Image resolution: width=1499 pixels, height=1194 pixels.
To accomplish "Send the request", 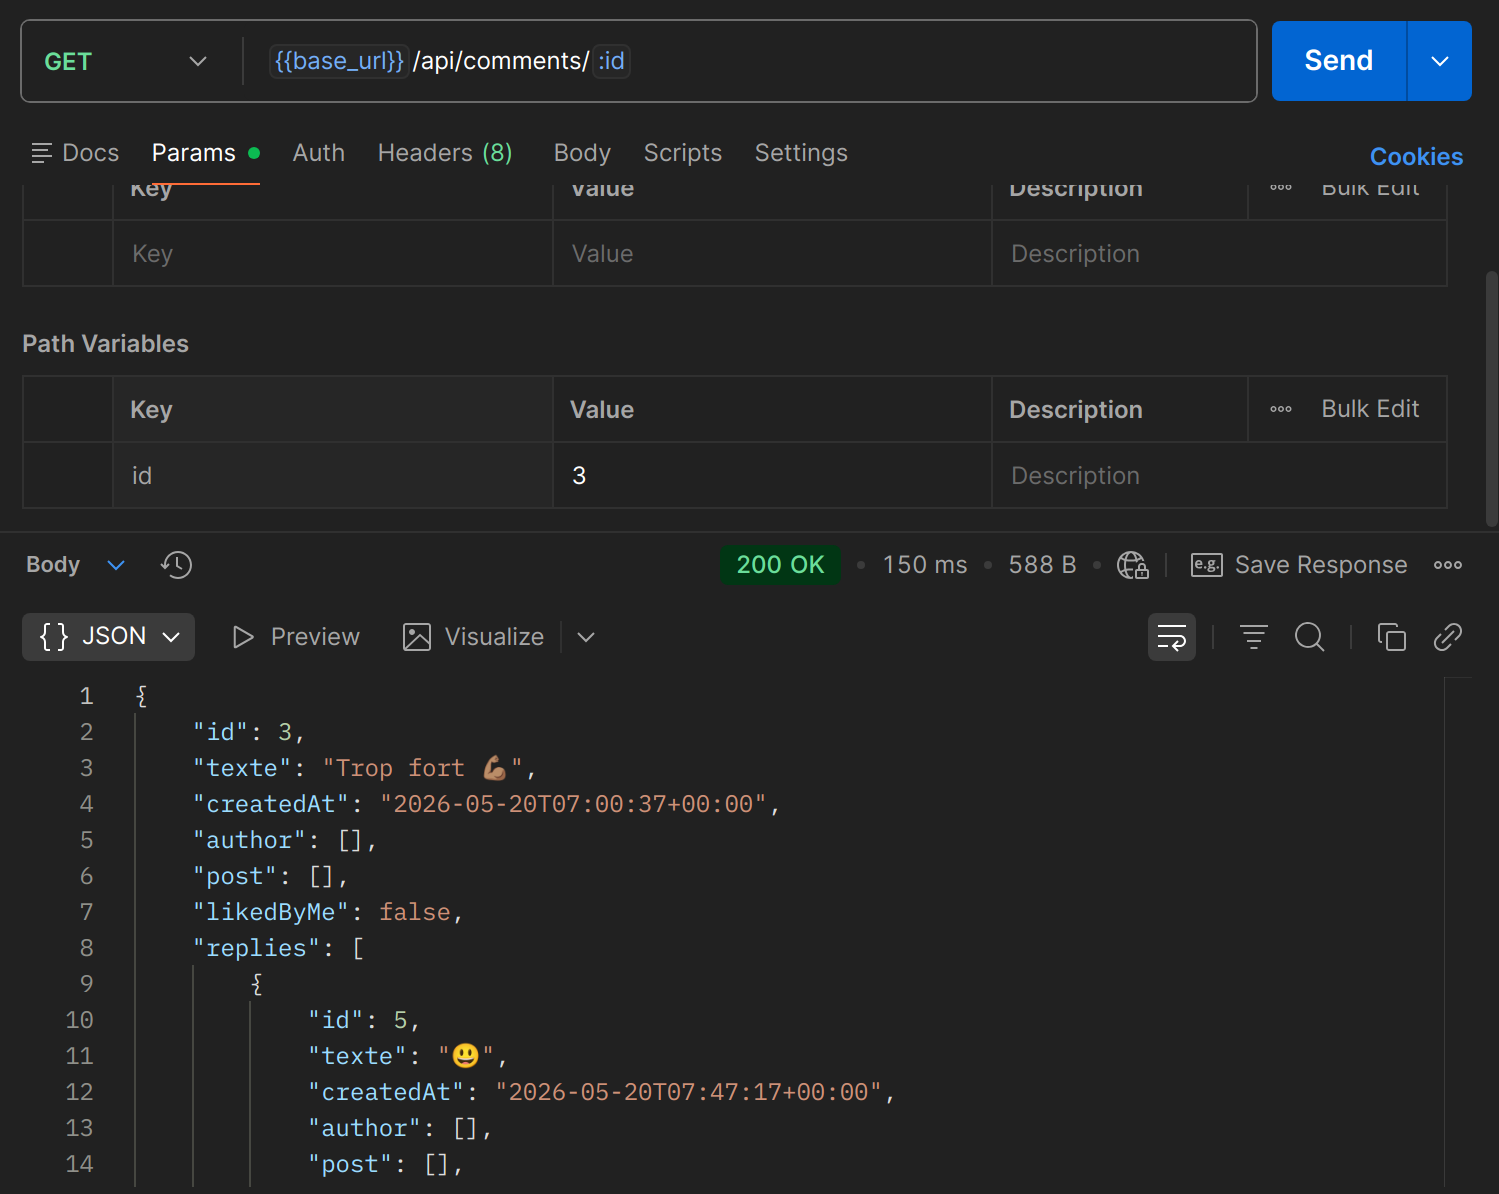I will tap(1338, 61).
